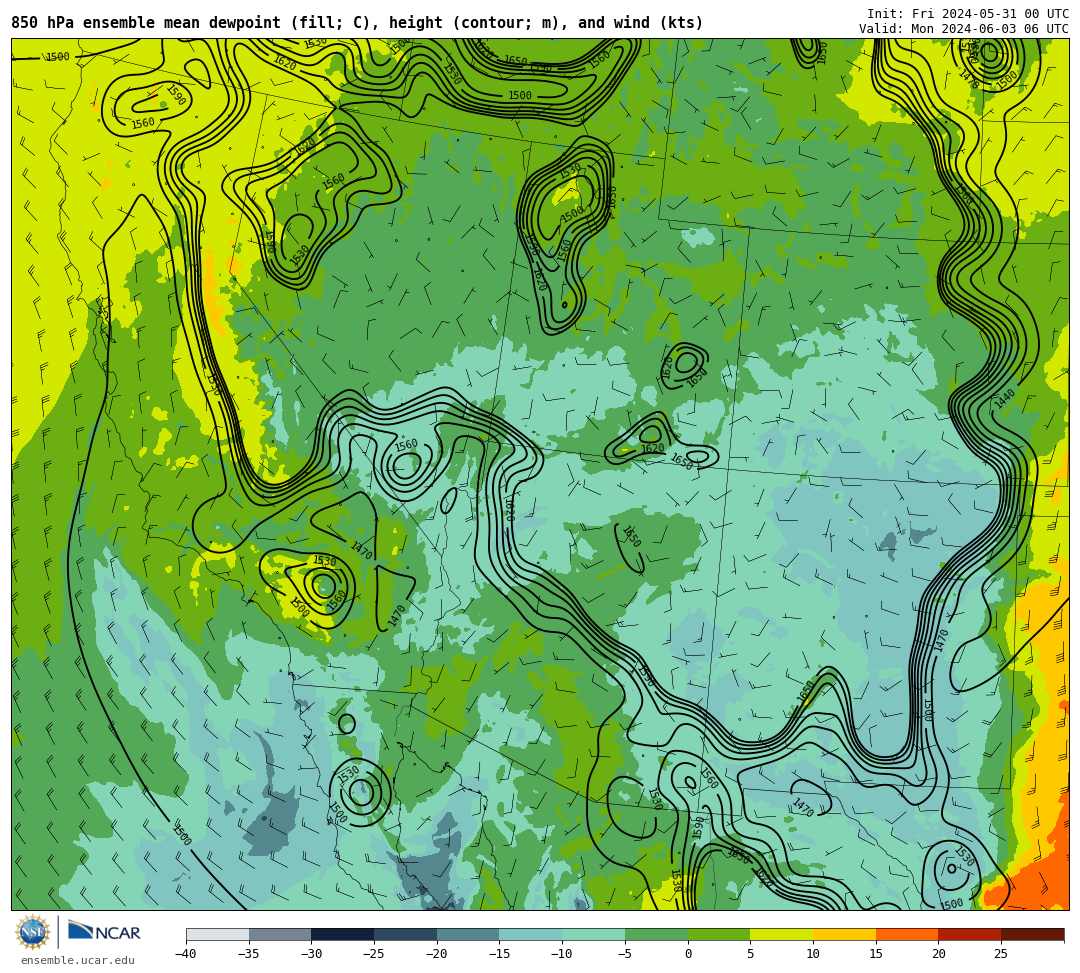The width and height of the screenshot is (1080, 973).
Task: Click the '-40' colorbar tick label
Action: click(x=186, y=954)
